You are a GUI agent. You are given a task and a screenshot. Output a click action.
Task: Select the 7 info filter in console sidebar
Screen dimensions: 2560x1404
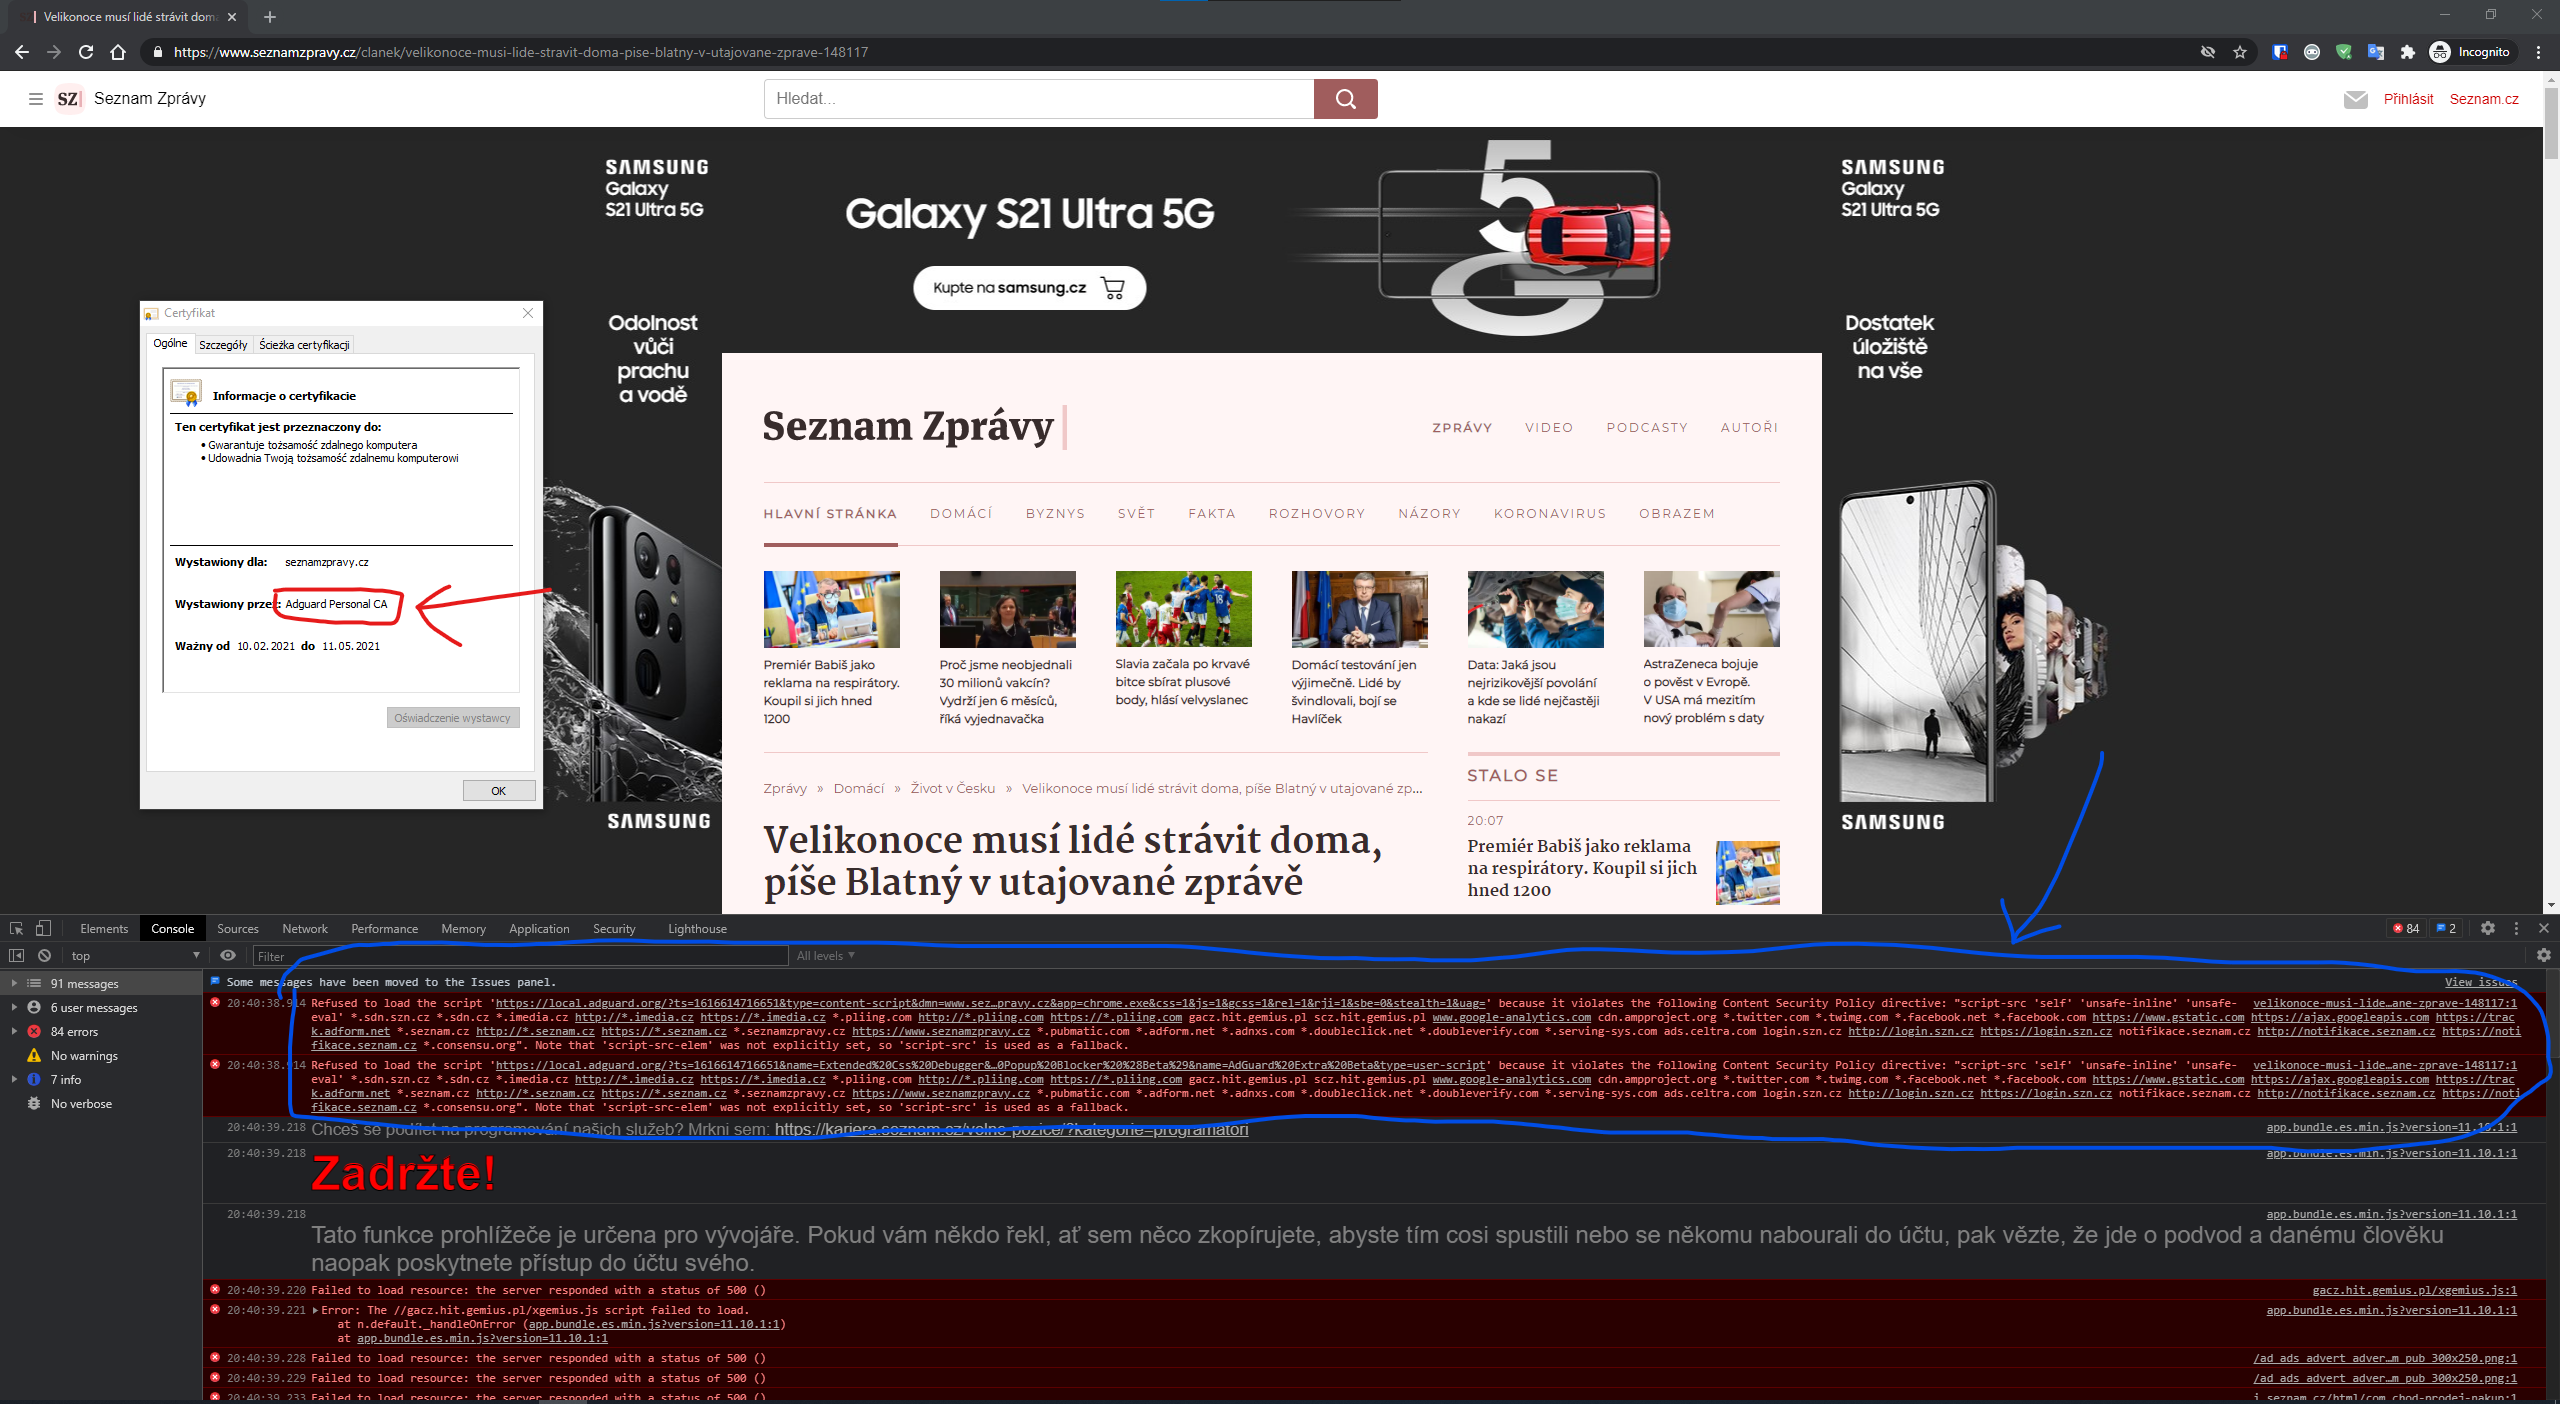(x=66, y=1079)
